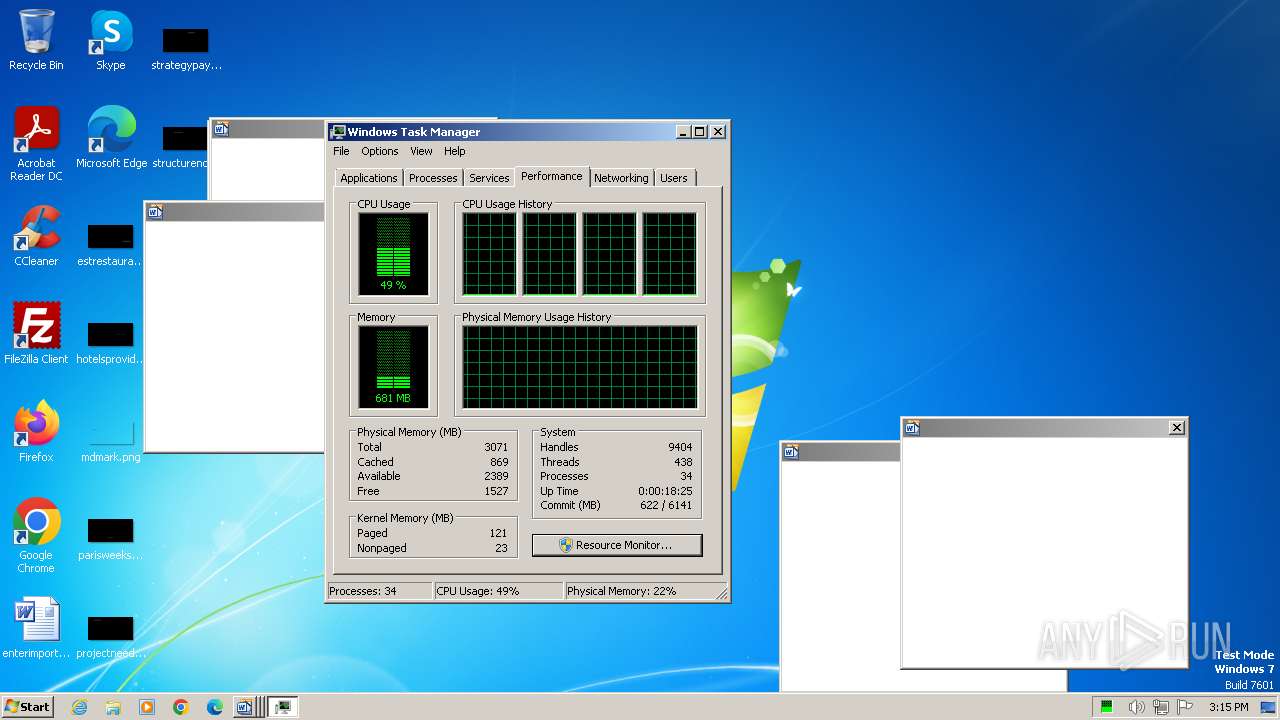Switch to the Applications tab
Screen dimensions: 1280x720
tap(369, 178)
